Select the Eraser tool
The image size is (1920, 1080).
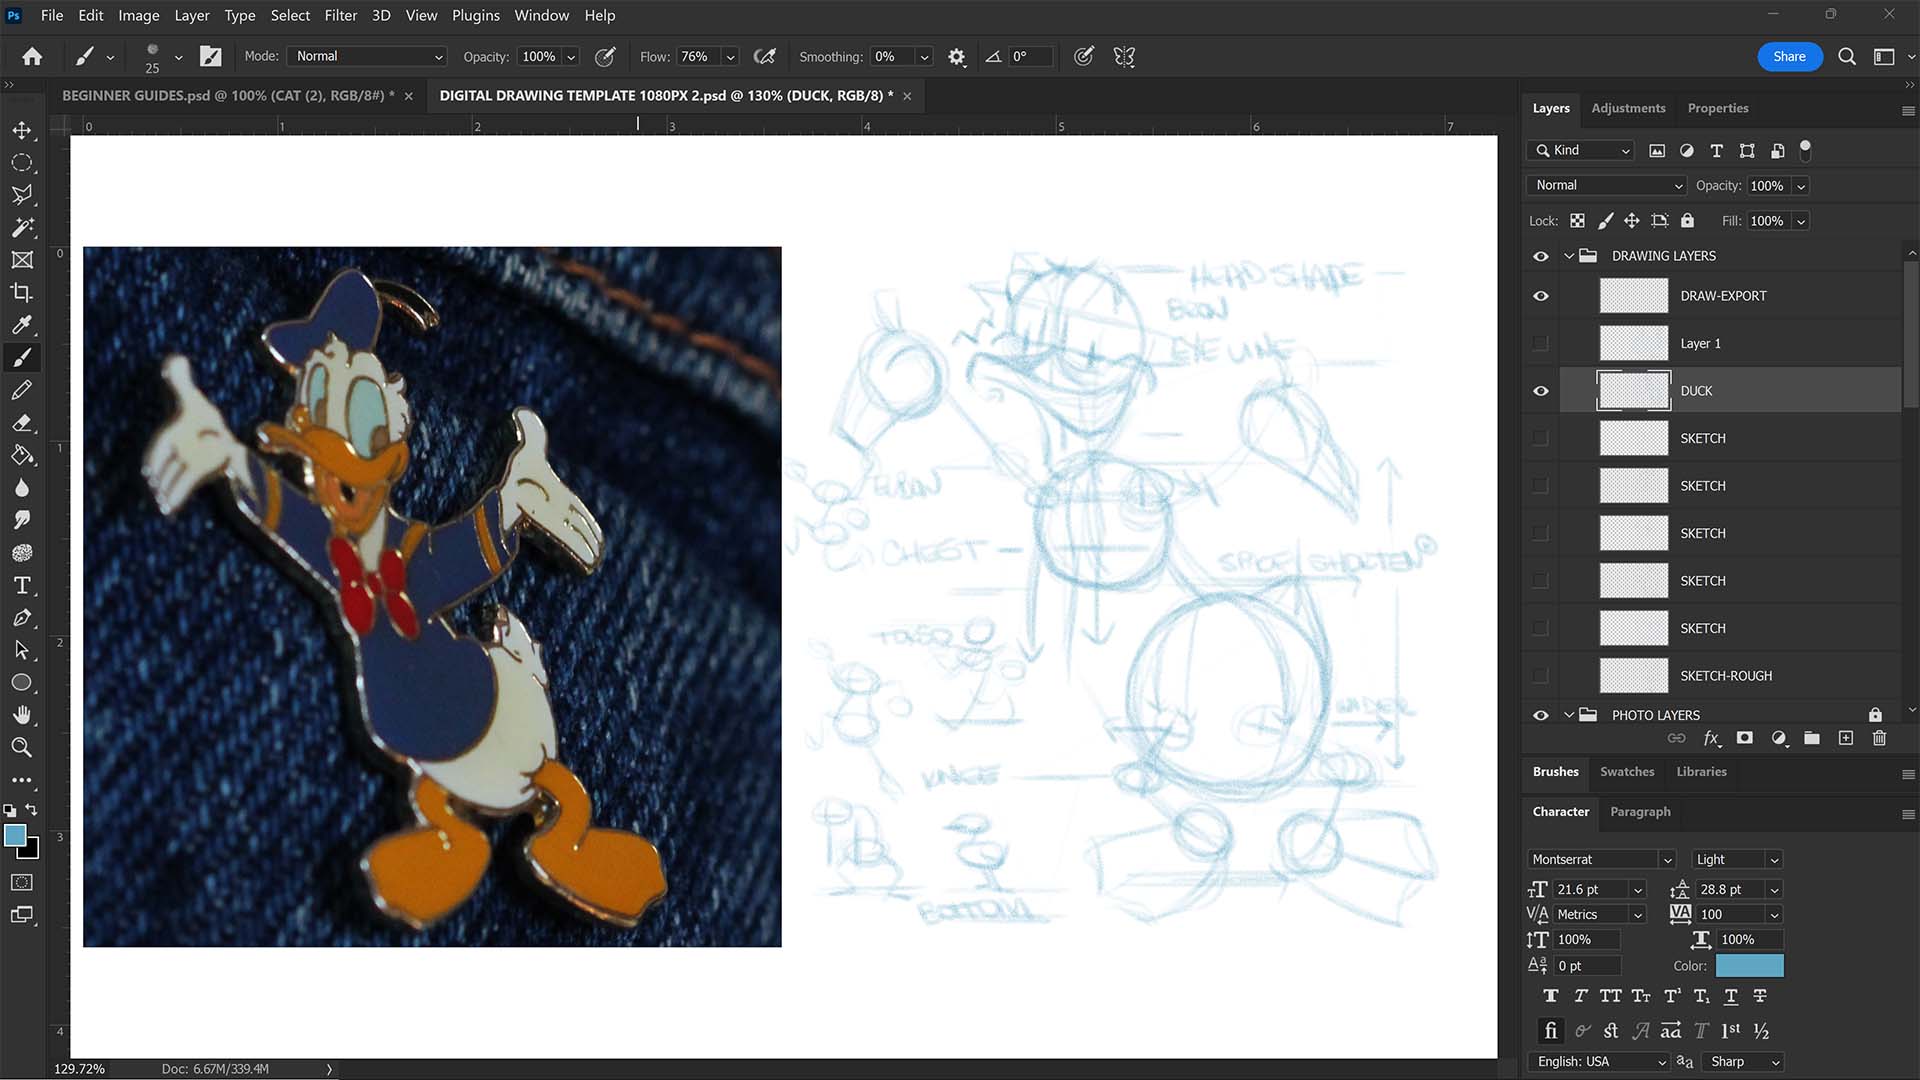click(22, 422)
